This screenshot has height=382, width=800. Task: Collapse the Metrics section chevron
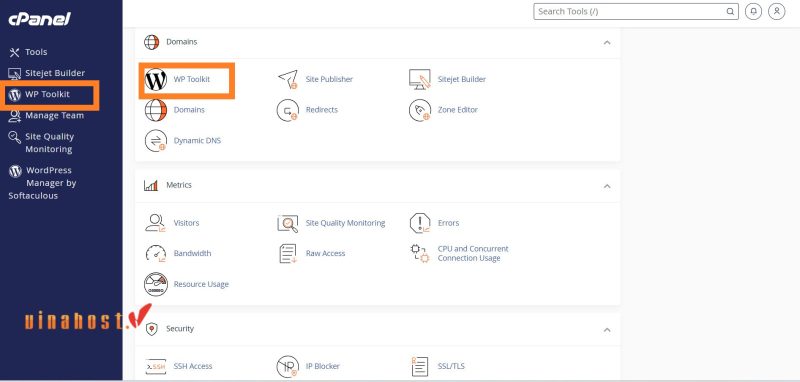(x=607, y=186)
